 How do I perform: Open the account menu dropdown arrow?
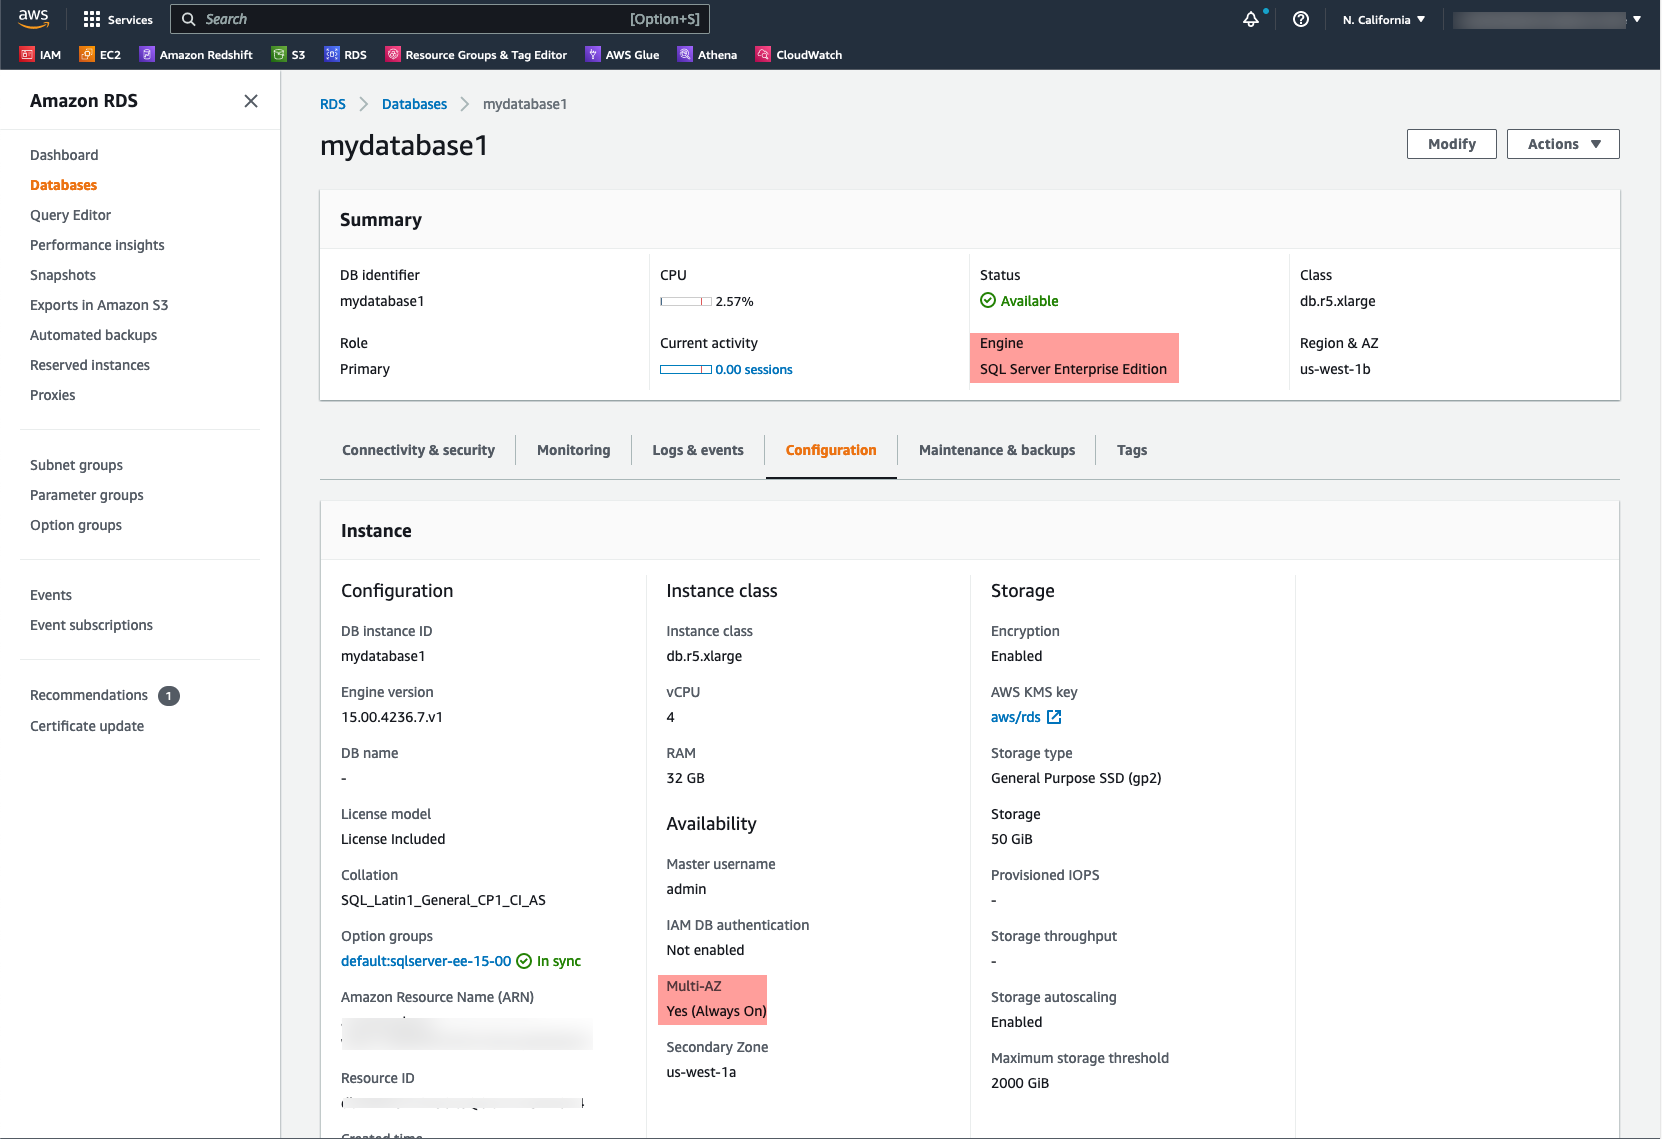(1637, 19)
